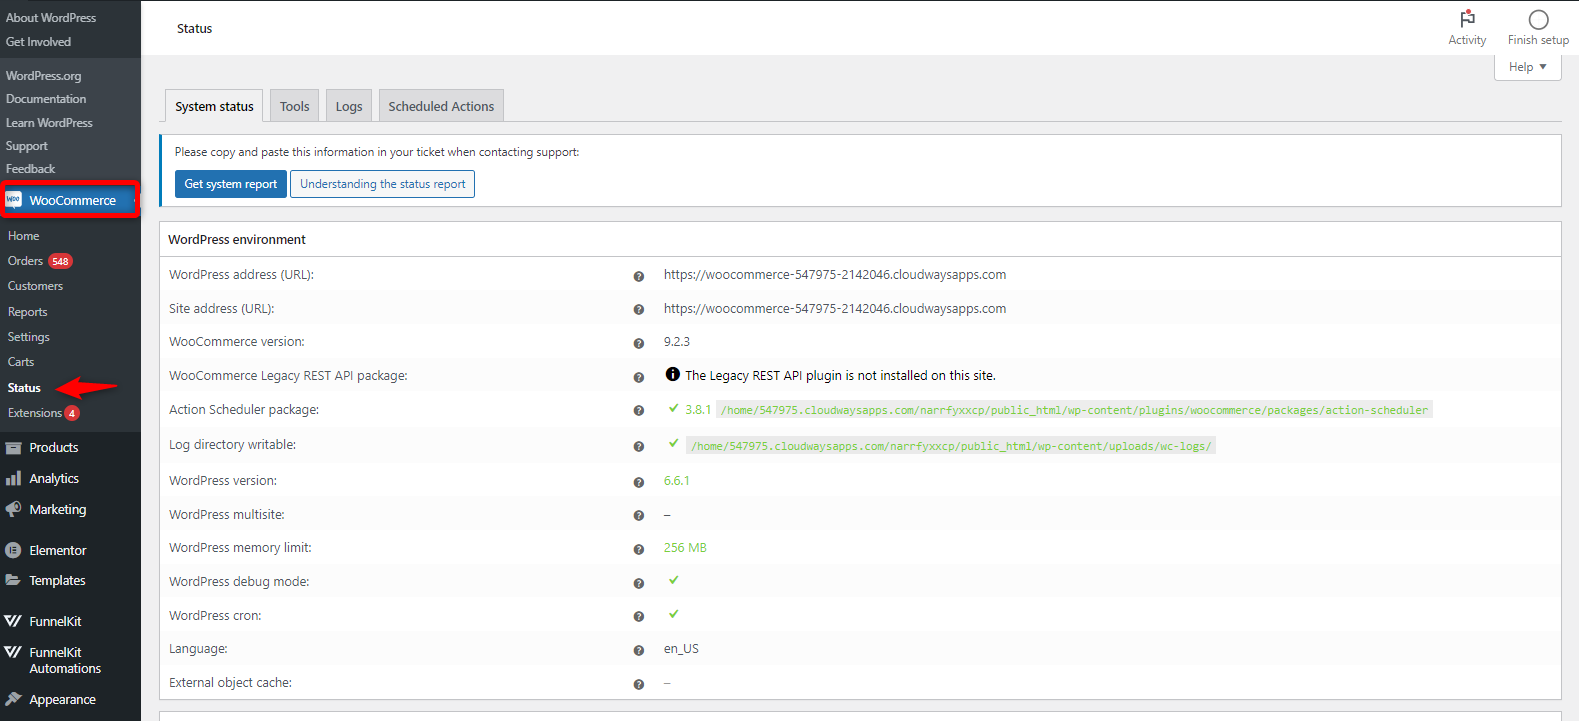Click the Elementor menu icon
This screenshot has width=1579, height=721.
pos(13,550)
